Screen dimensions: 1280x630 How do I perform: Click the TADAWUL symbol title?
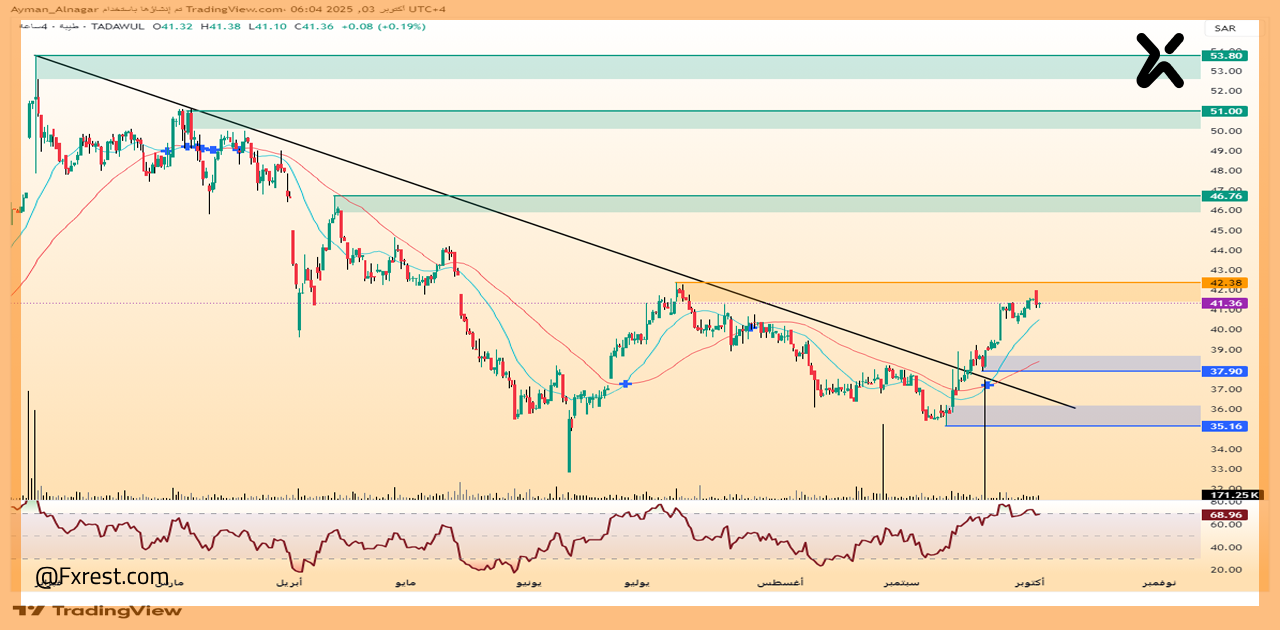(120, 26)
